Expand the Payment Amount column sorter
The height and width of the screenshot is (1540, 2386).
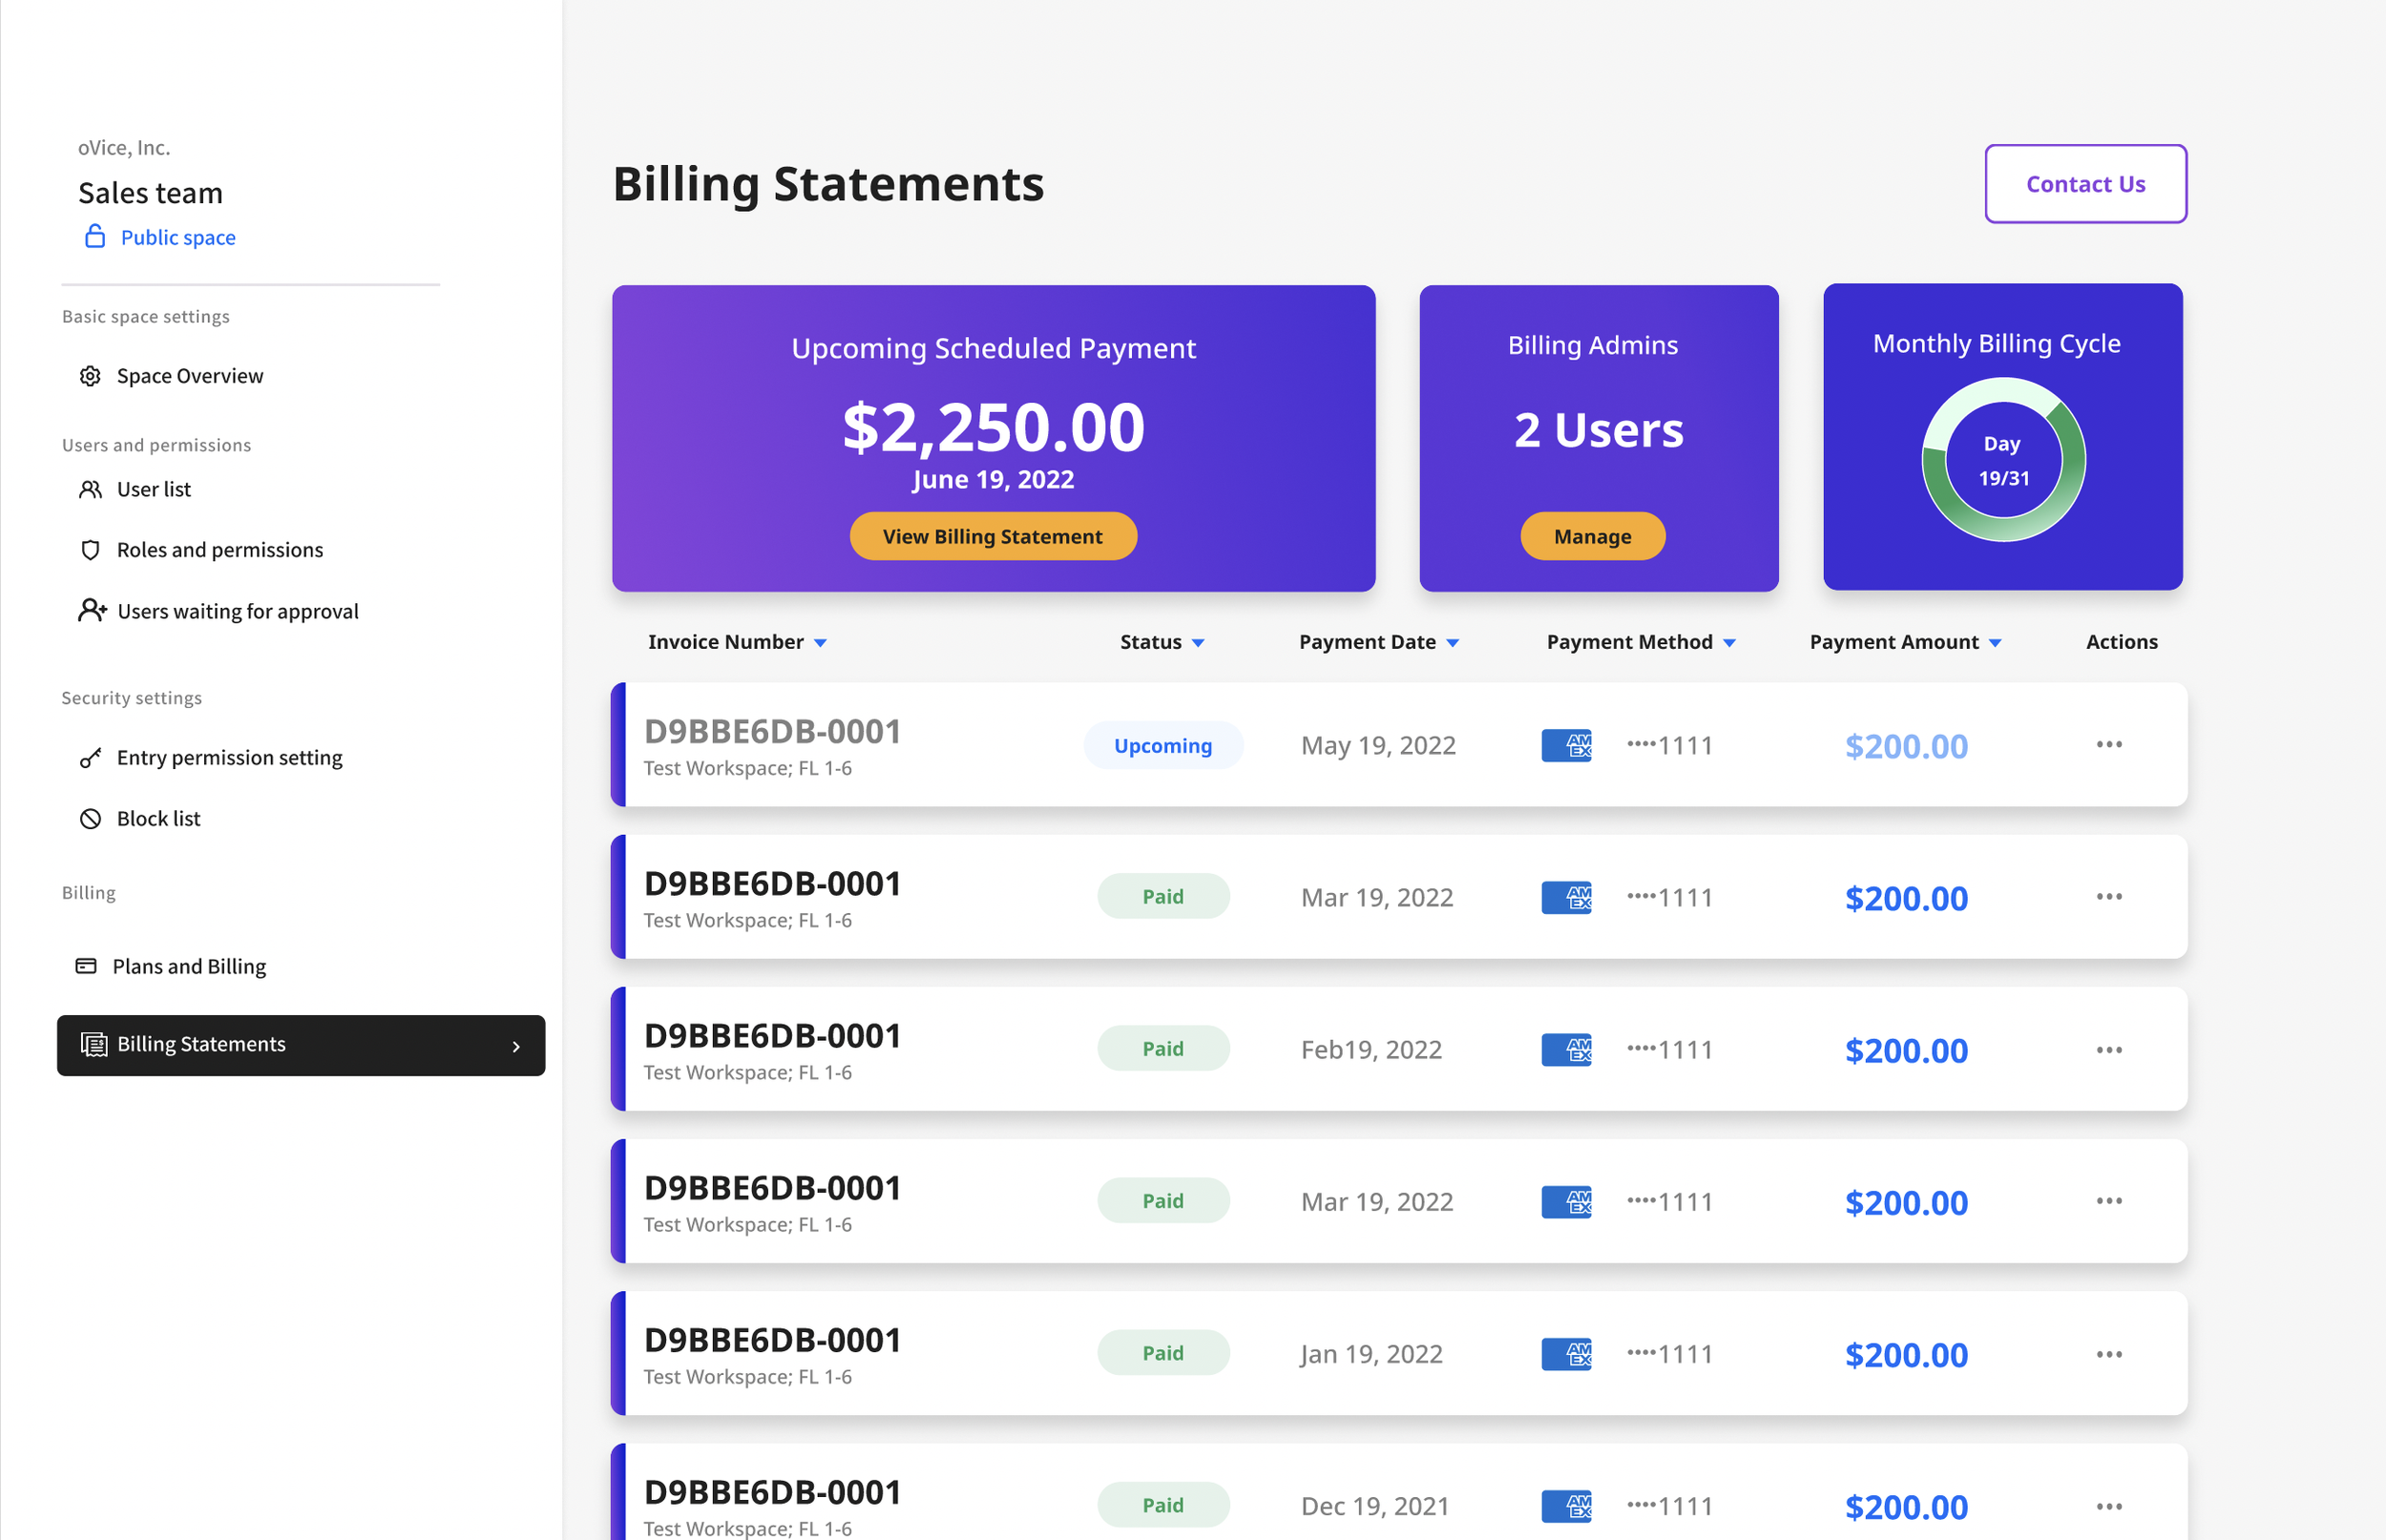pos(1995,642)
